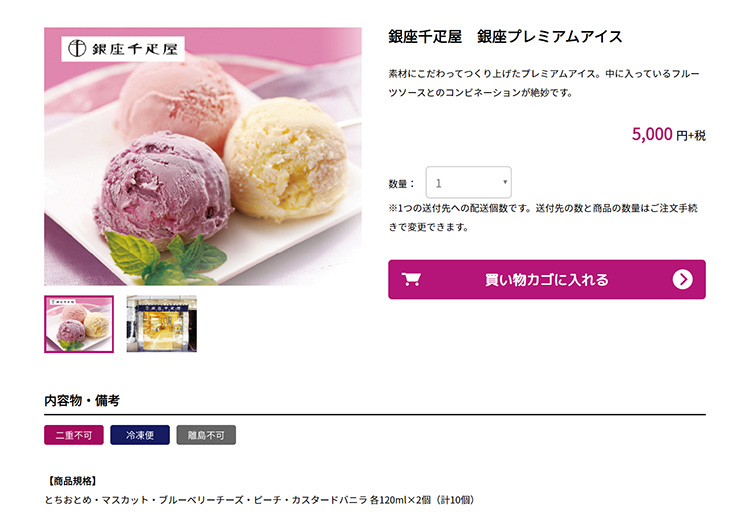Click the 内容物・備考 section heading

[x=82, y=400]
